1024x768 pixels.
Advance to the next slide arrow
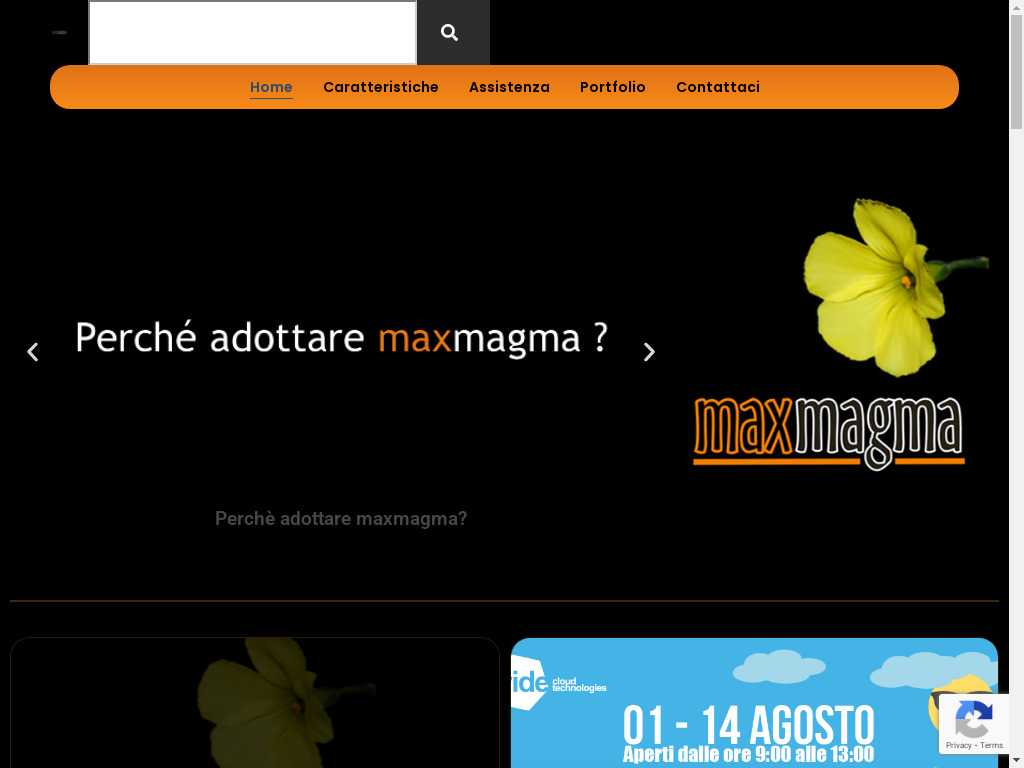coord(649,352)
